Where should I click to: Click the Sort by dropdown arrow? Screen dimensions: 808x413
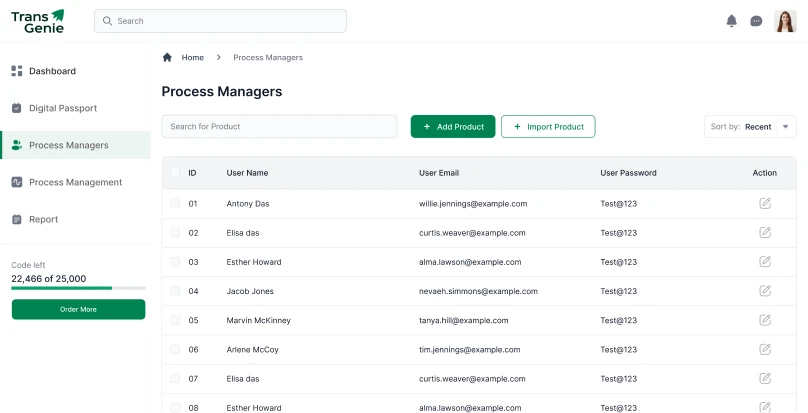[785, 127]
